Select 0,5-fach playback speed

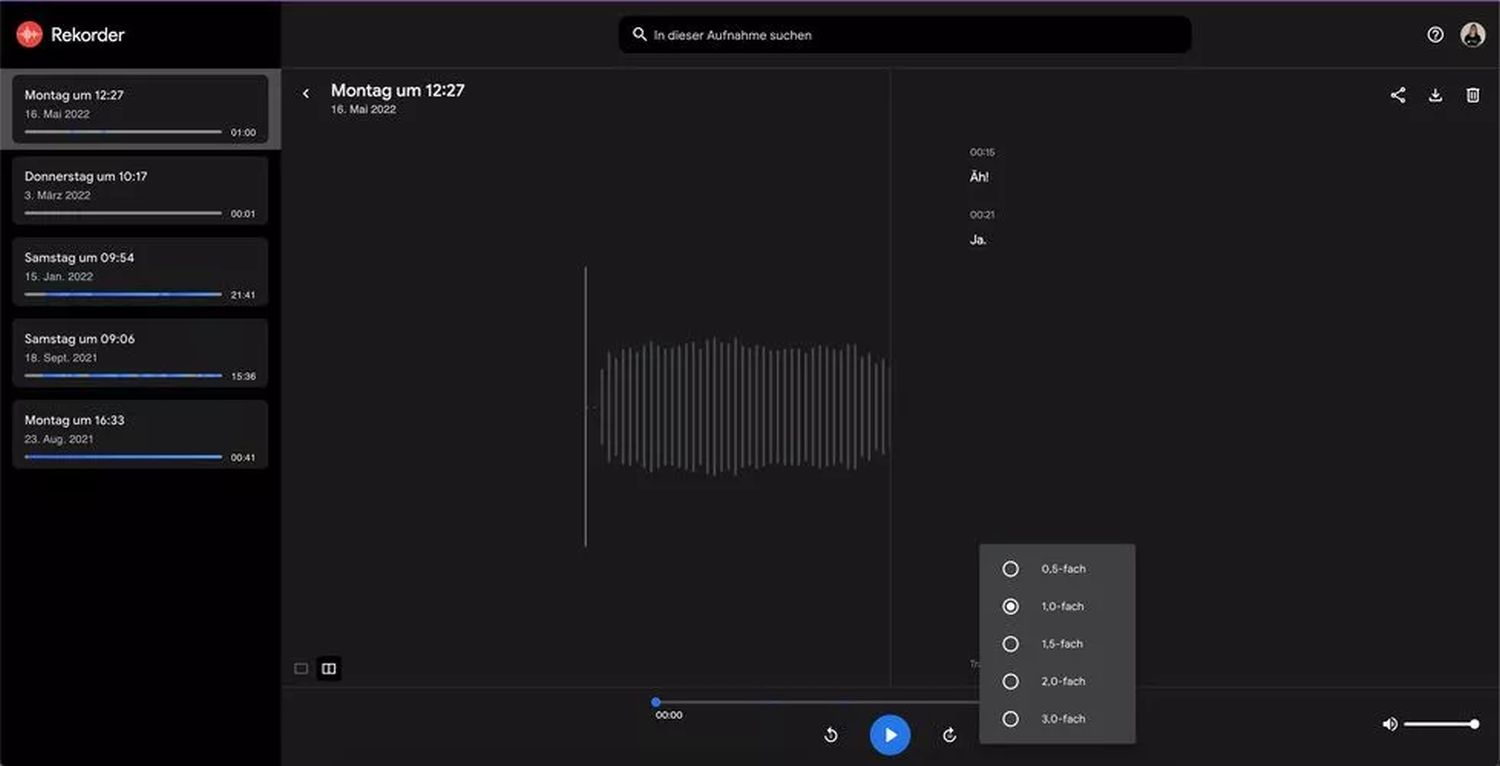tap(1011, 569)
